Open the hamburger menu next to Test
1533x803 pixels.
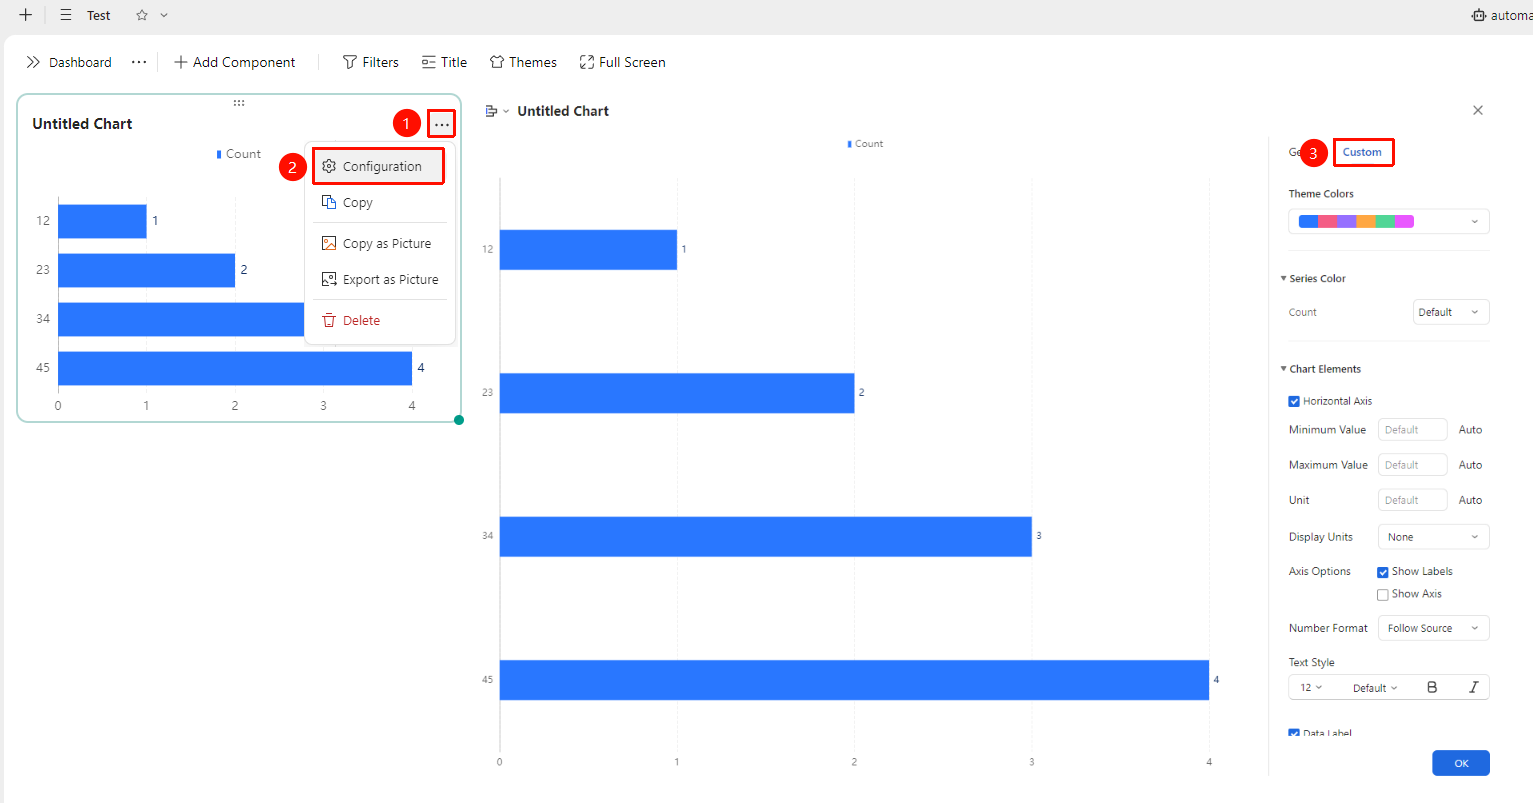tap(66, 15)
